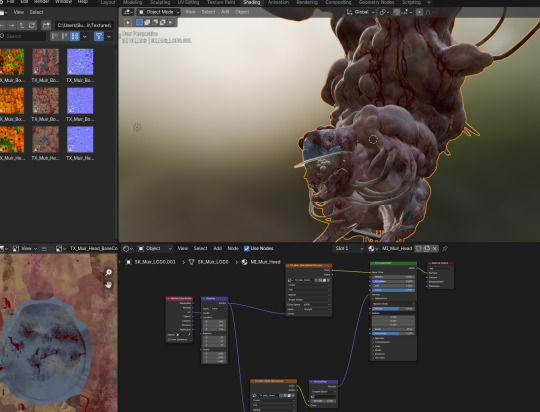Click the pan hand in image editor
The height and width of the screenshot is (412, 540).
coord(108,285)
